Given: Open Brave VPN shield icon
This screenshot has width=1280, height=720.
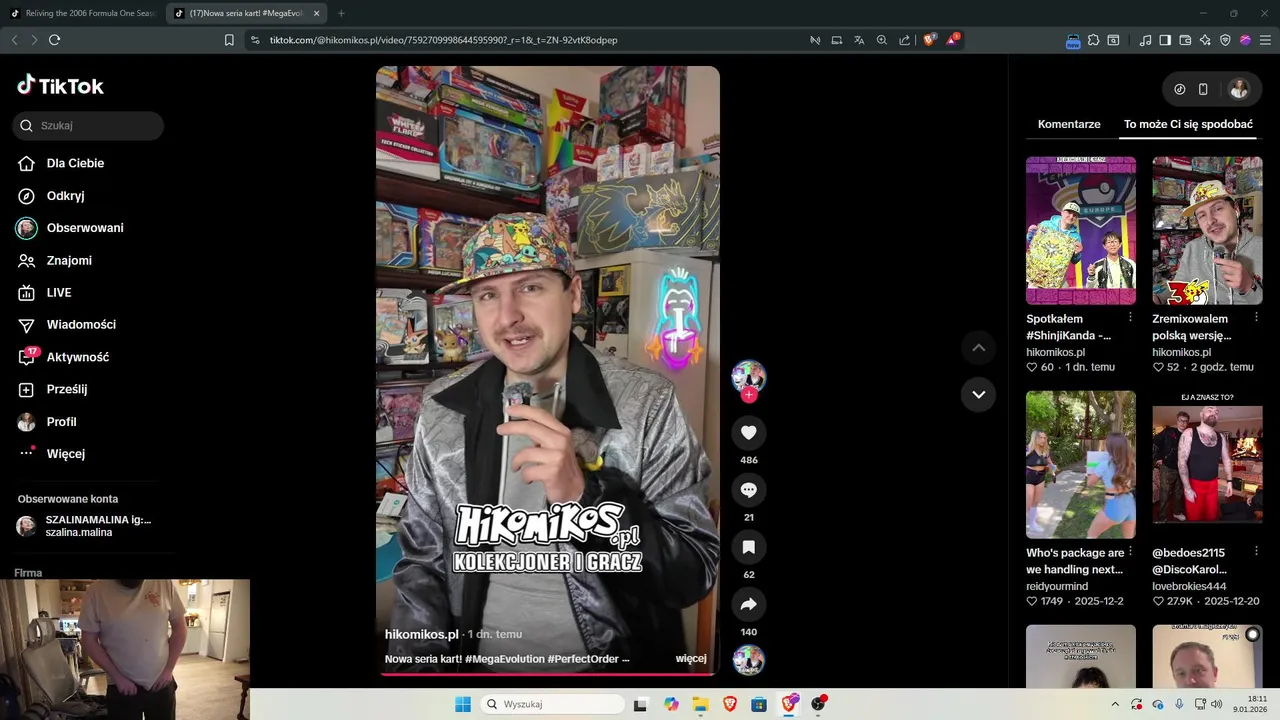Looking at the screenshot, I should coord(1225,40).
